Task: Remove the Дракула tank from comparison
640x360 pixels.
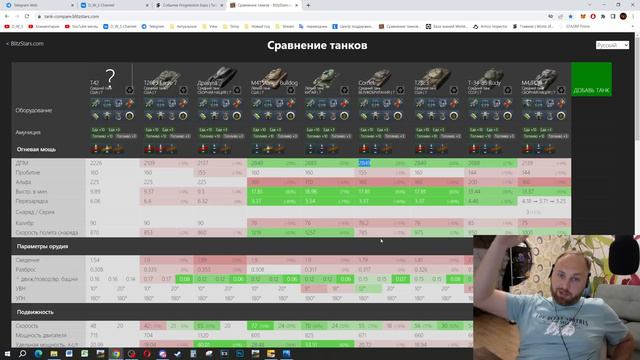Action: coord(237,90)
